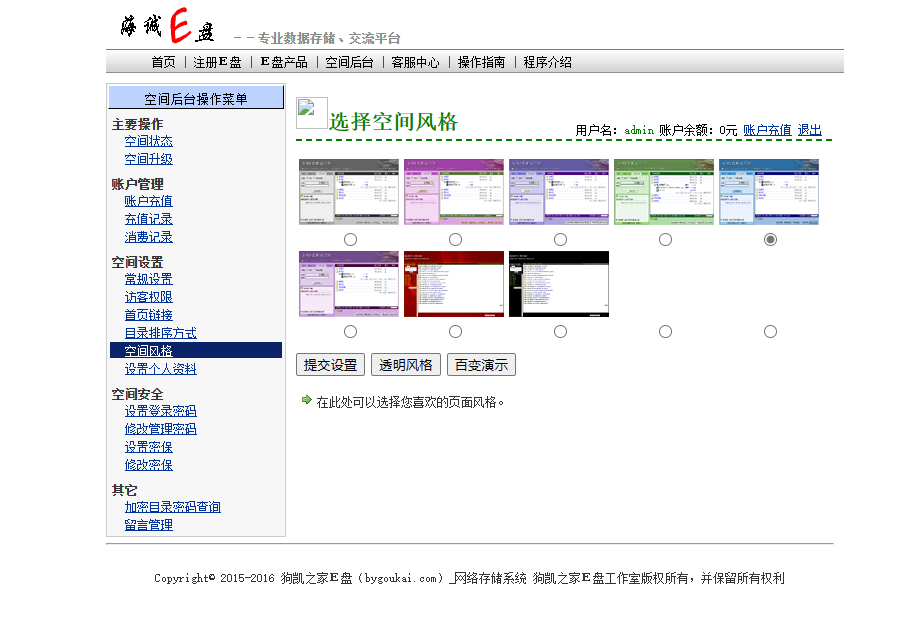Viewport: 904px width, 626px height.
Task: Click the 退出 logout link
Action: [809, 130]
